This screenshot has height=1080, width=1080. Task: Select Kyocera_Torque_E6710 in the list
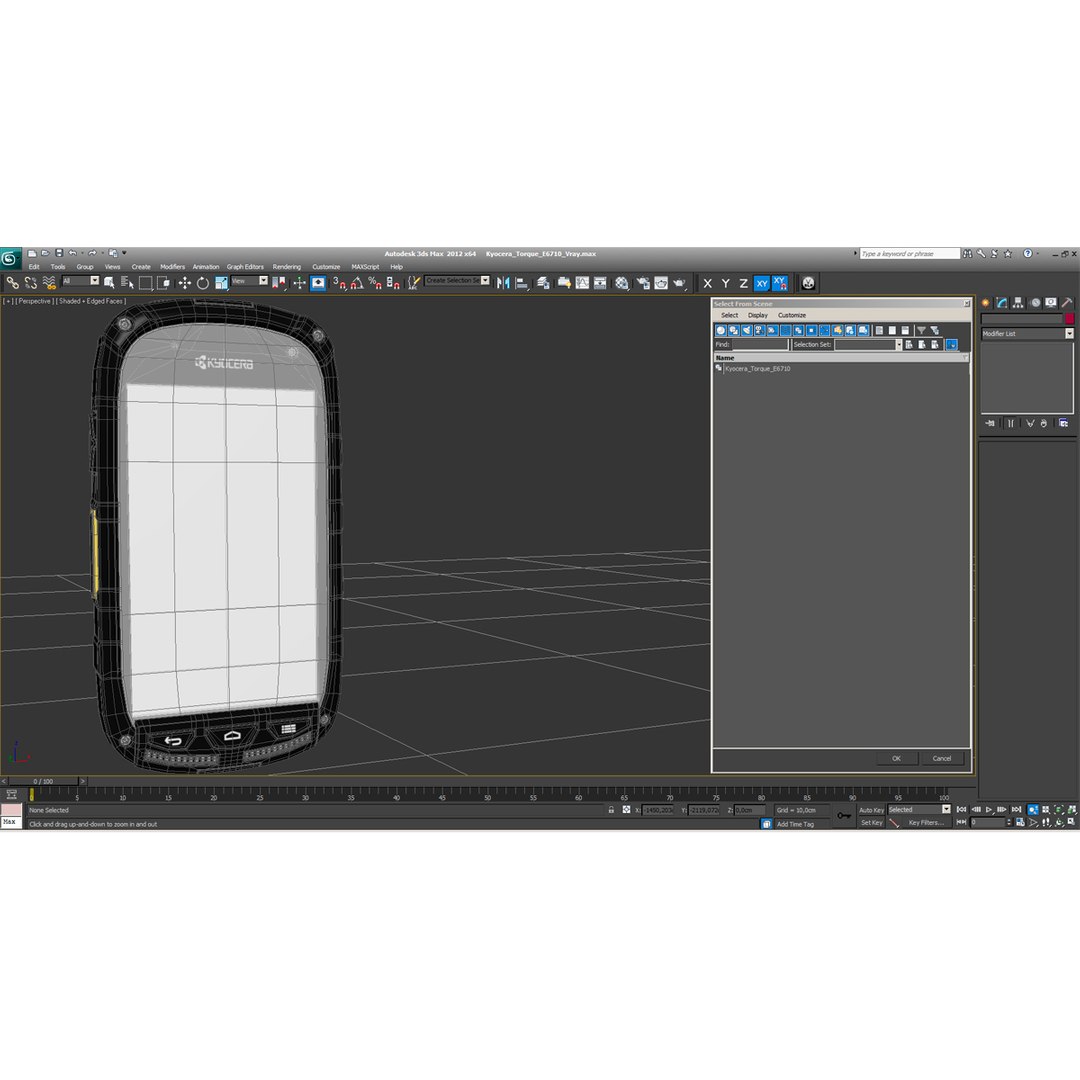coord(757,369)
